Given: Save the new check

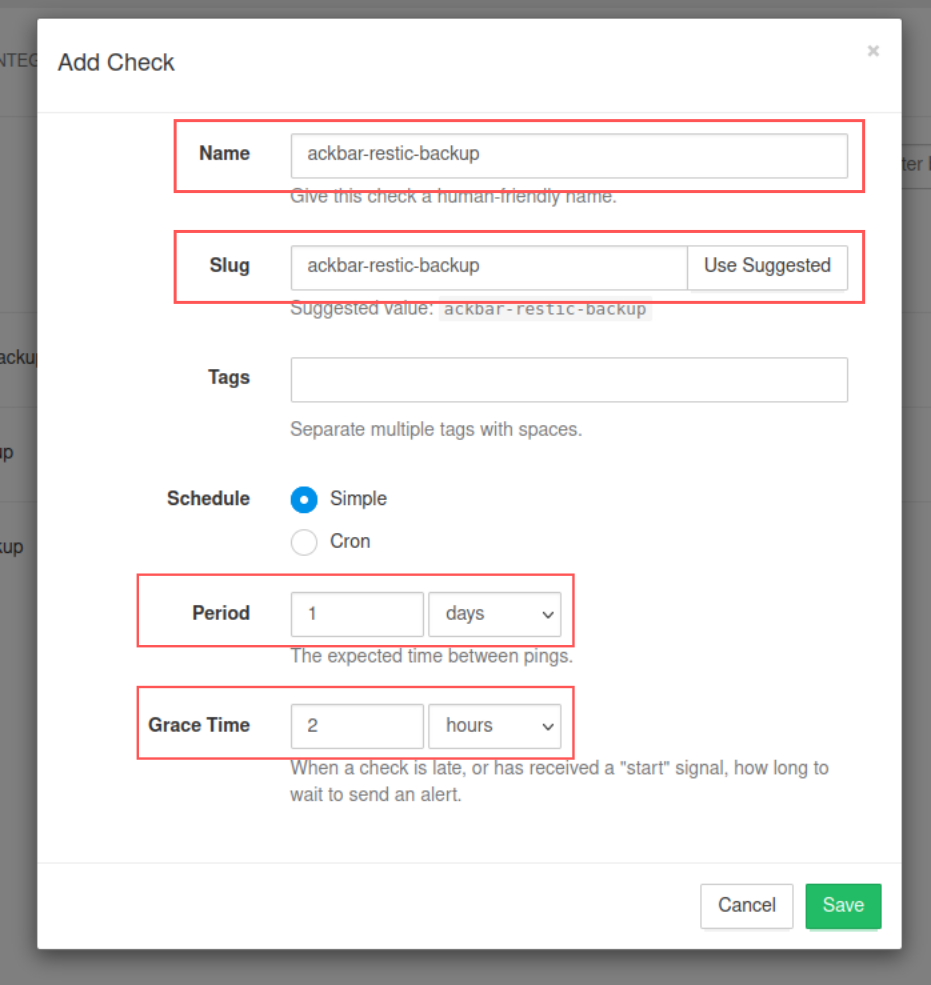Looking at the screenshot, I should pyautogui.click(x=843, y=906).
